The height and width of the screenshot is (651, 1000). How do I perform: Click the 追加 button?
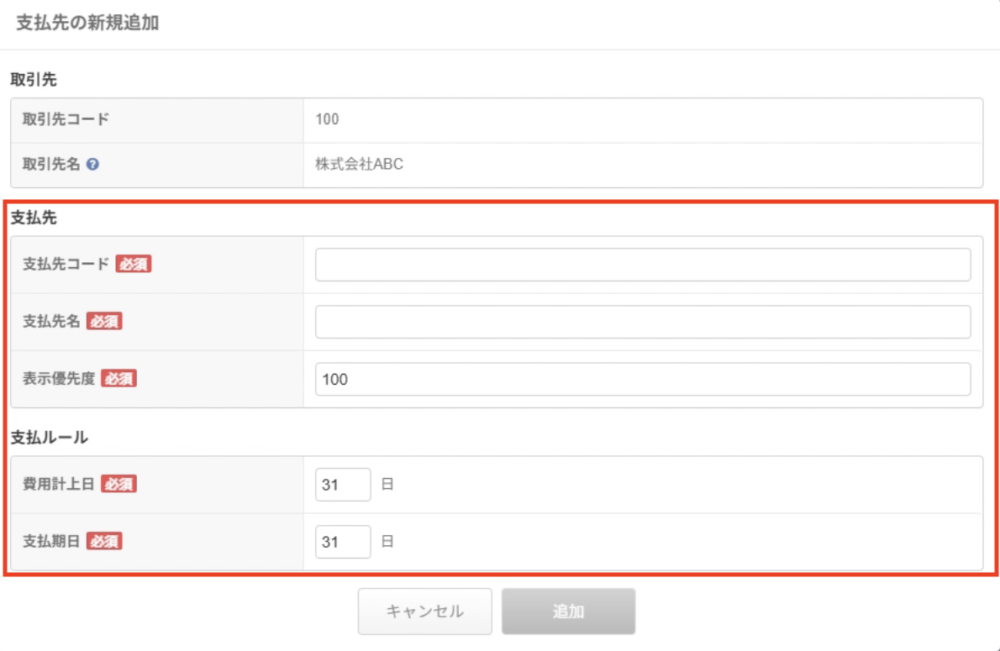[x=568, y=611]
